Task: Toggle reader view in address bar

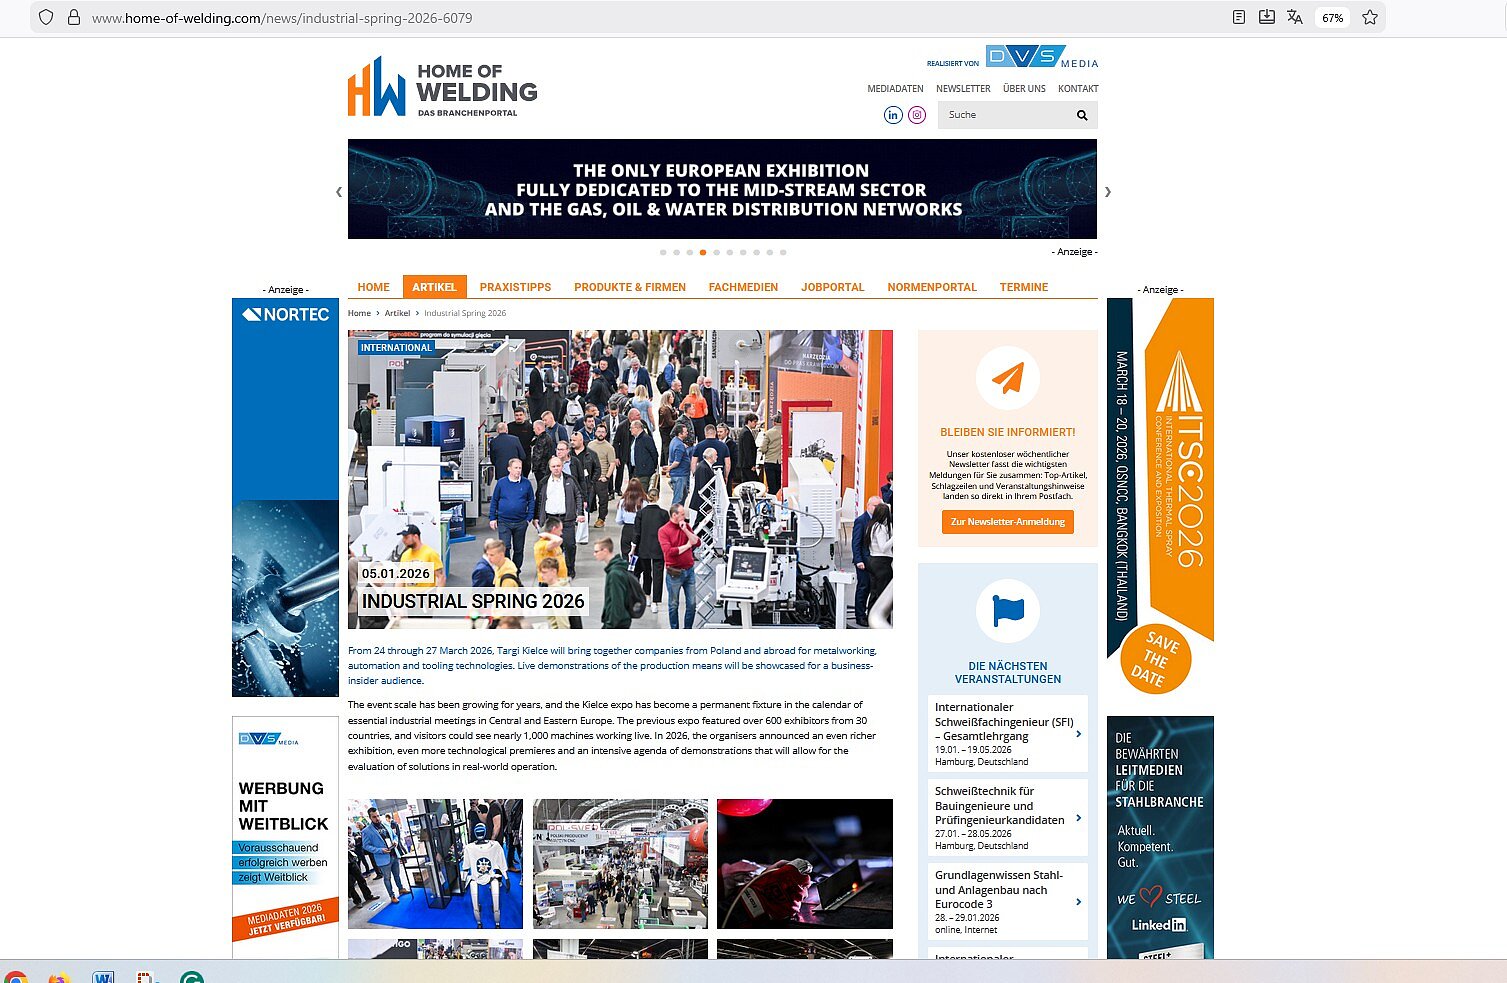Action: tap(1238, 17)
